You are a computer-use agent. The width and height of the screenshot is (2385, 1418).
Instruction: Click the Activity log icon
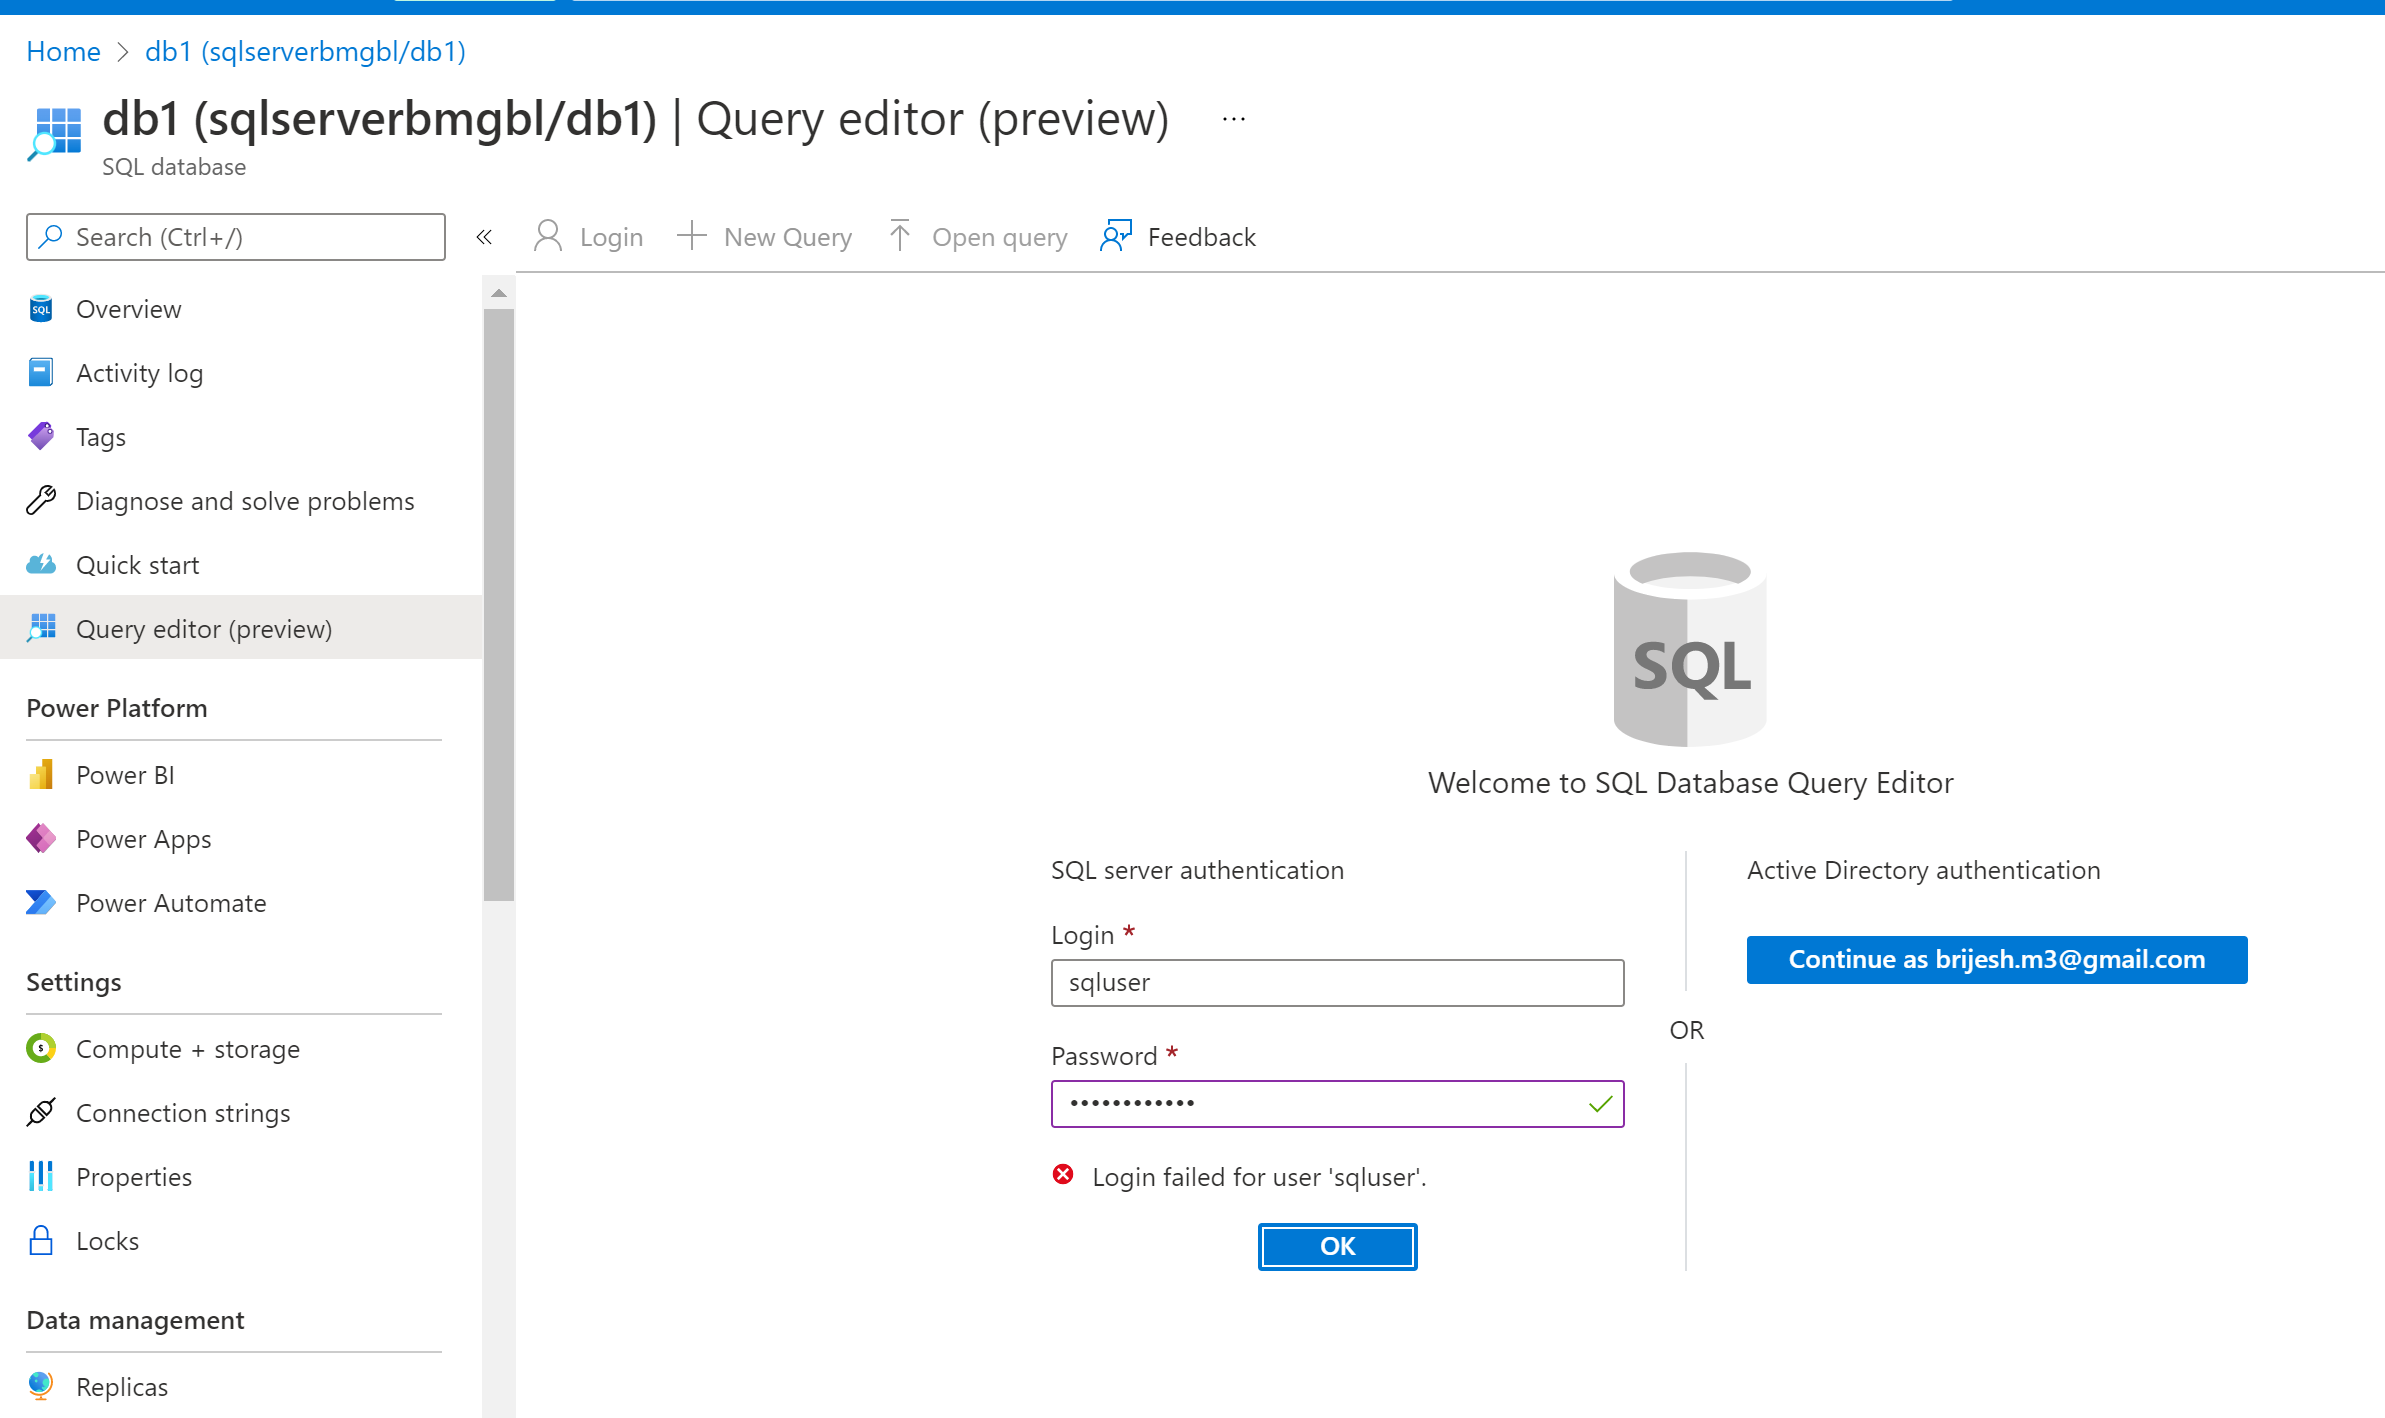tap(41, 373)
